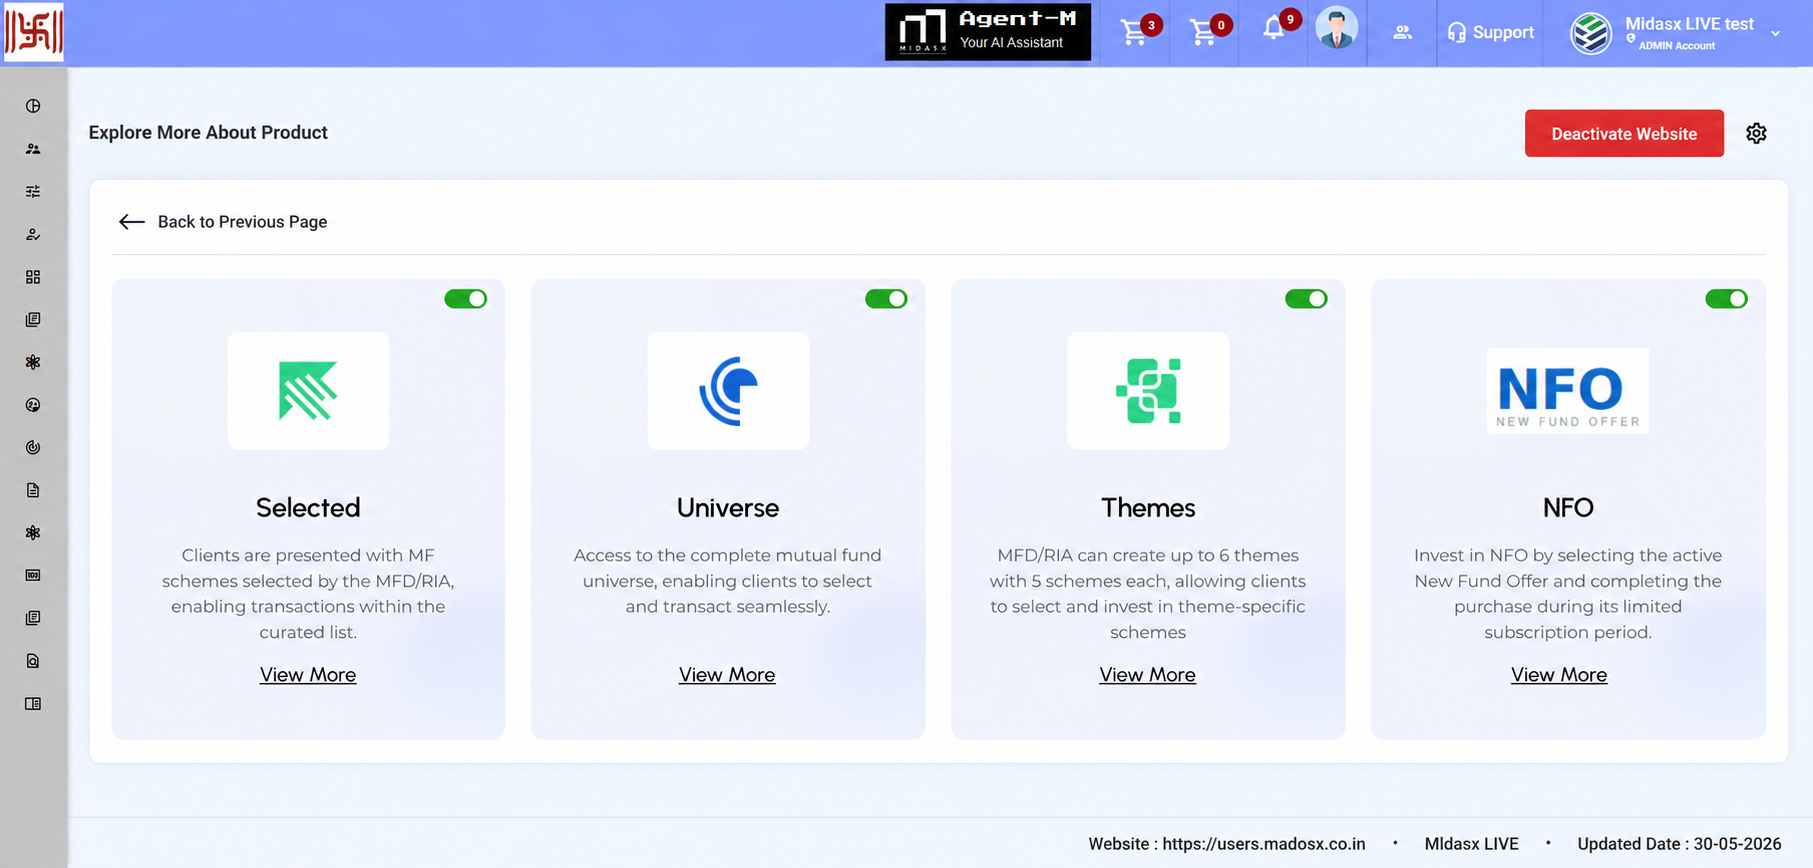
Task: Disable the Themes product switch
Action: pyautogui.click(x=1306, y=299)
